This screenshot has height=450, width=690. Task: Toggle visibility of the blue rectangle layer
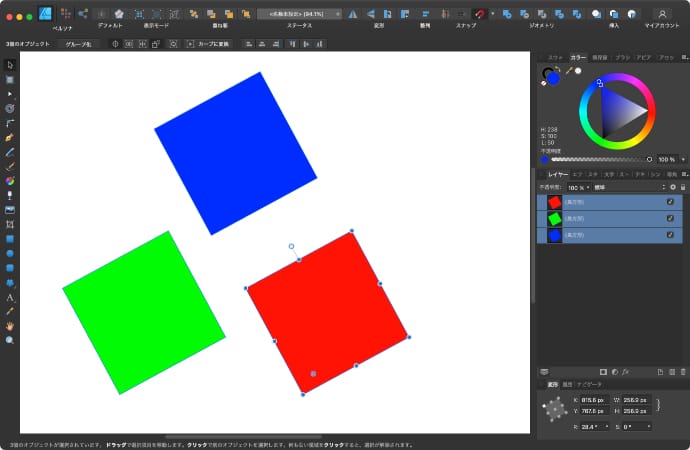pos(671,235)
